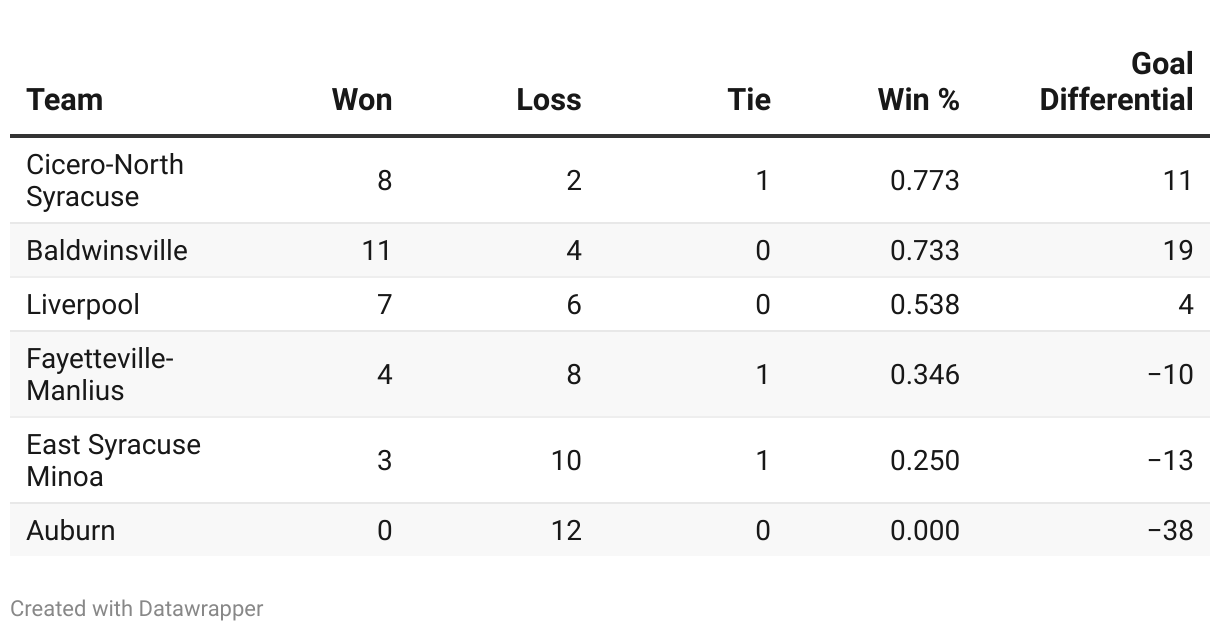The width and height of the screenshot is (1220, 632).
Task: Sort by the Won column header
Action: click(x=361, y=100)
